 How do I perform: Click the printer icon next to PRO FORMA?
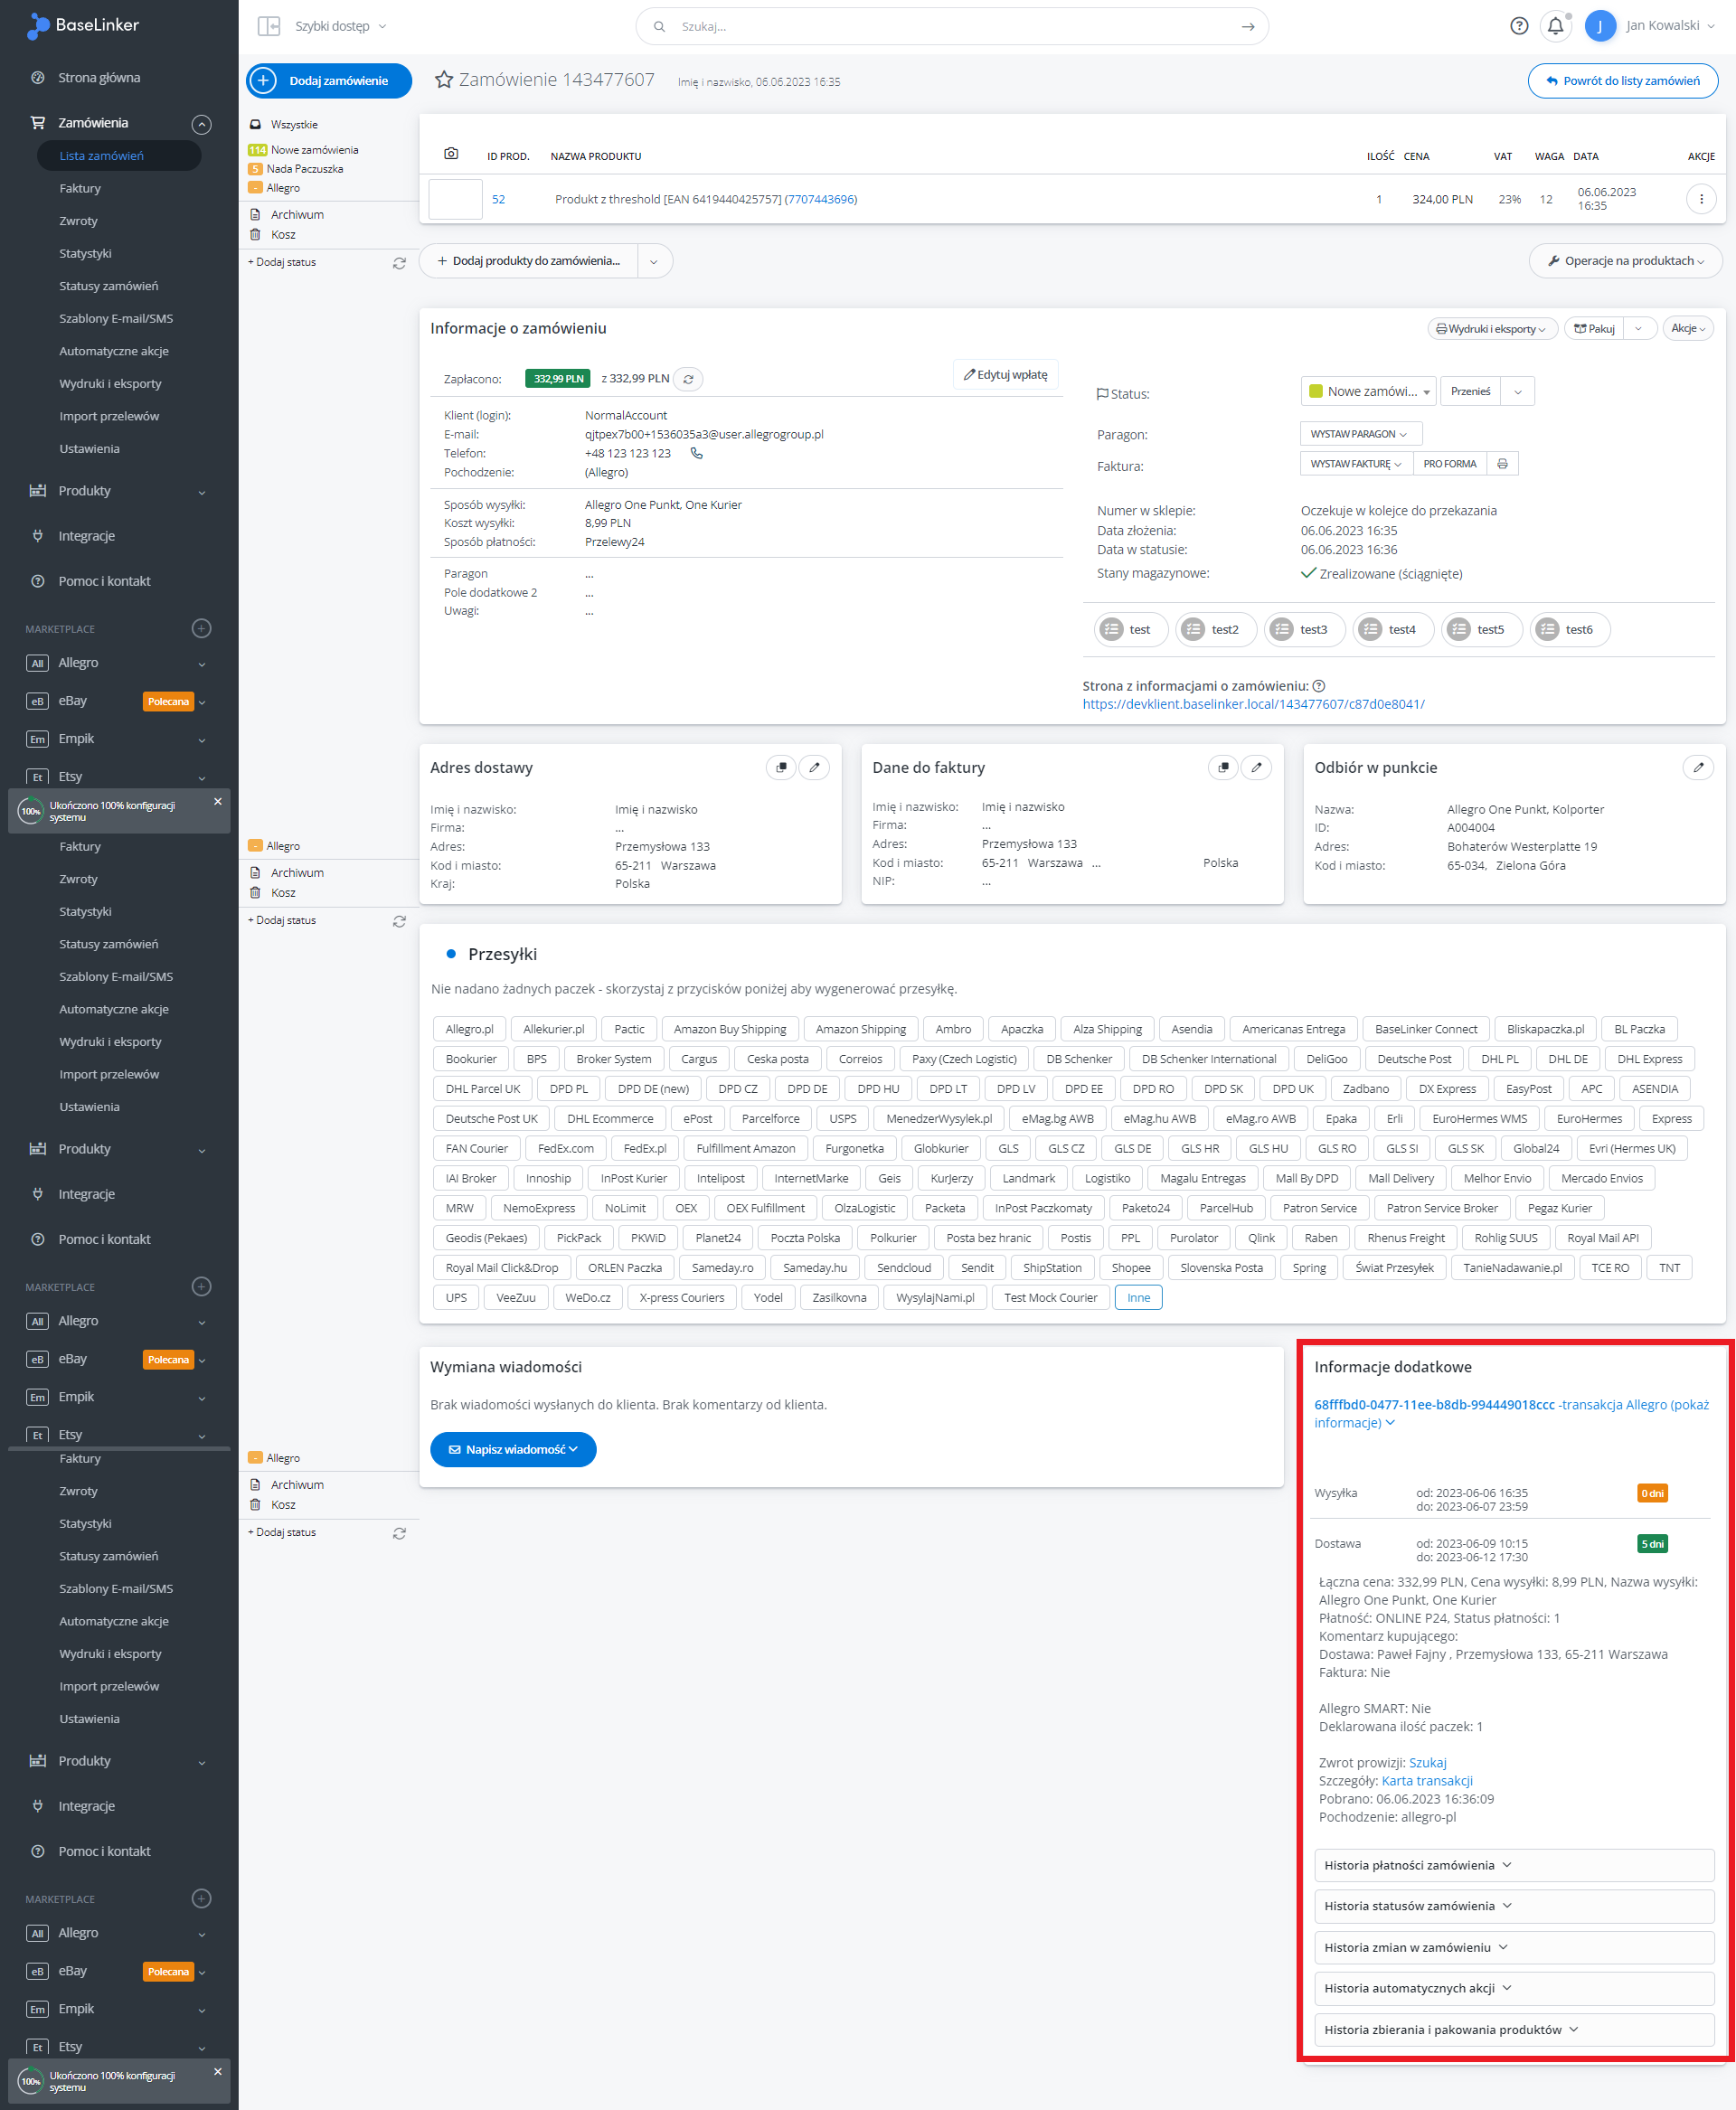[x=1502, y=464]
